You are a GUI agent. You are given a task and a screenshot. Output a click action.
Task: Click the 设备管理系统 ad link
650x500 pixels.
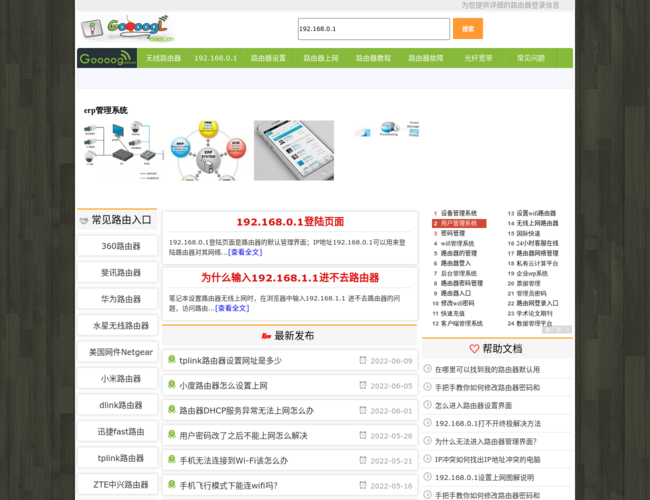(458, 213)
